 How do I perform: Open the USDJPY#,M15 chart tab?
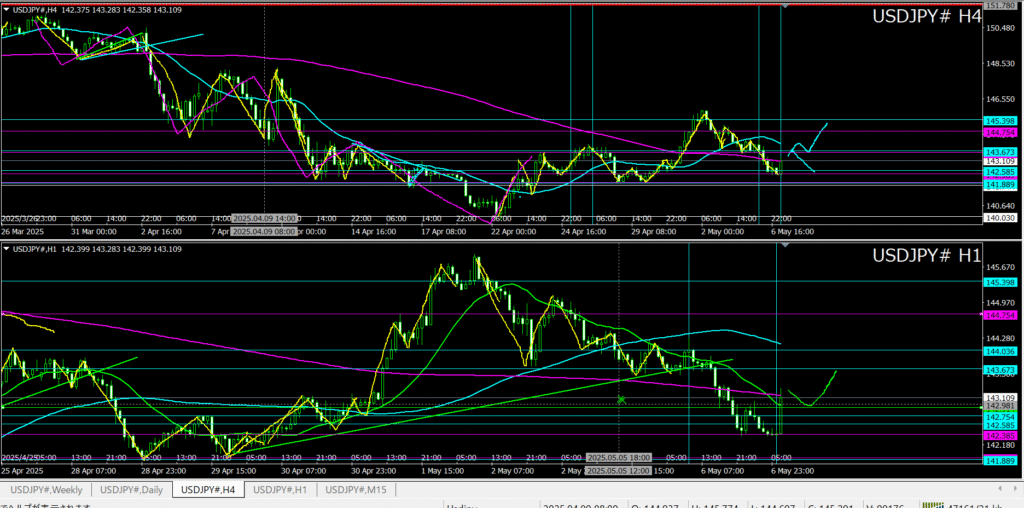tap(357, 489)
